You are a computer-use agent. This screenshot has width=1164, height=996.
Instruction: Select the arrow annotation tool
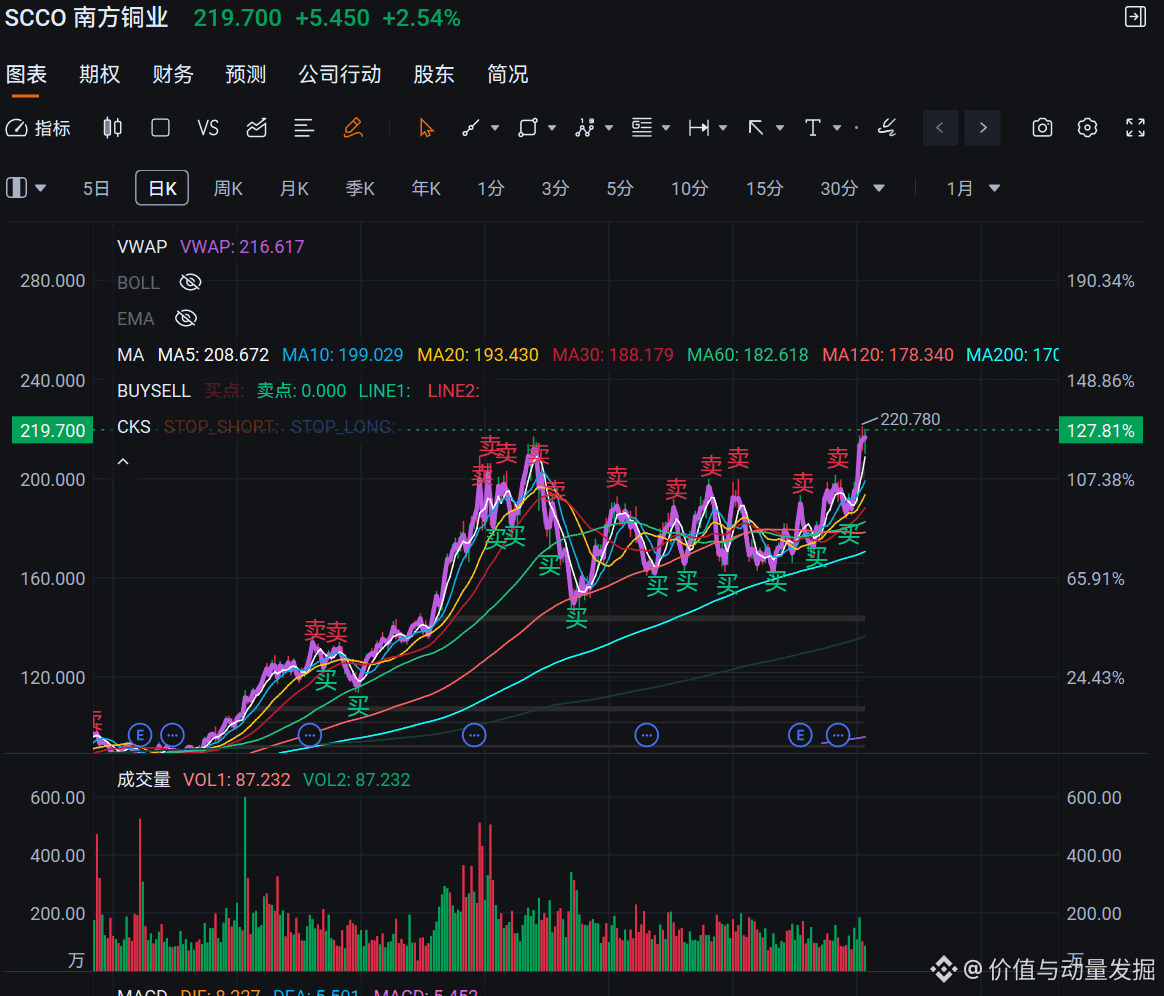pos(756,128)
